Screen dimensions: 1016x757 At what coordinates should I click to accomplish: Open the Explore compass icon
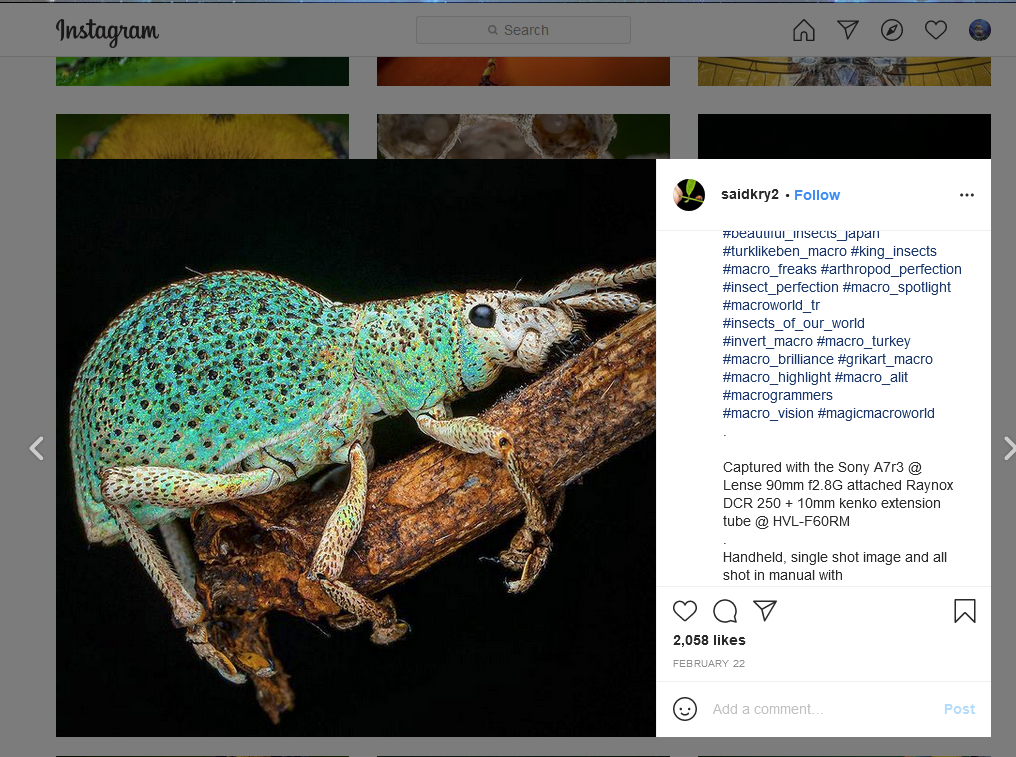pyautogui.click(x=892, y=30)
